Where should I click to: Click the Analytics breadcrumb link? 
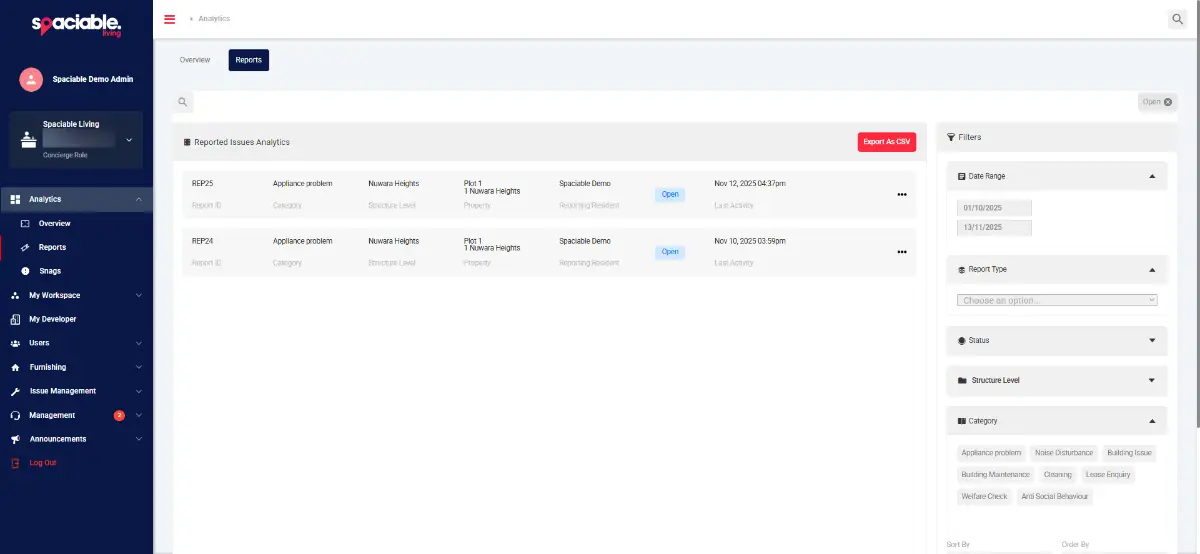point(214,19)
